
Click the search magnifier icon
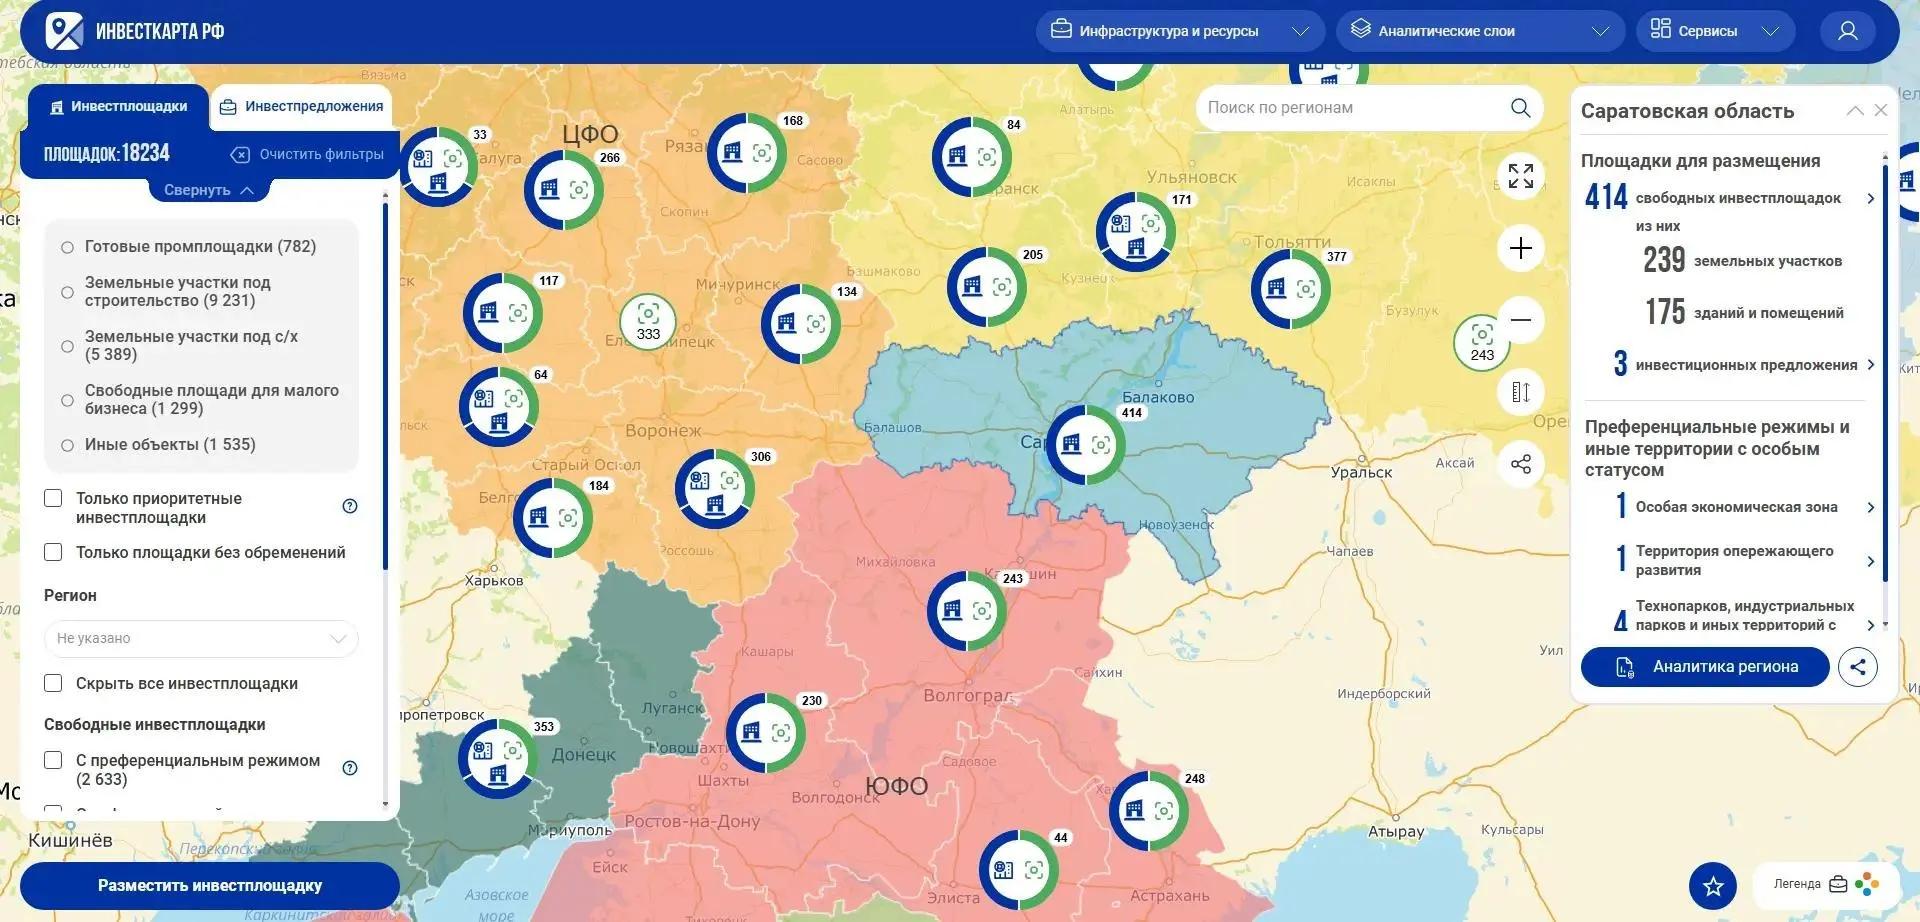[x=1520, y=107]
